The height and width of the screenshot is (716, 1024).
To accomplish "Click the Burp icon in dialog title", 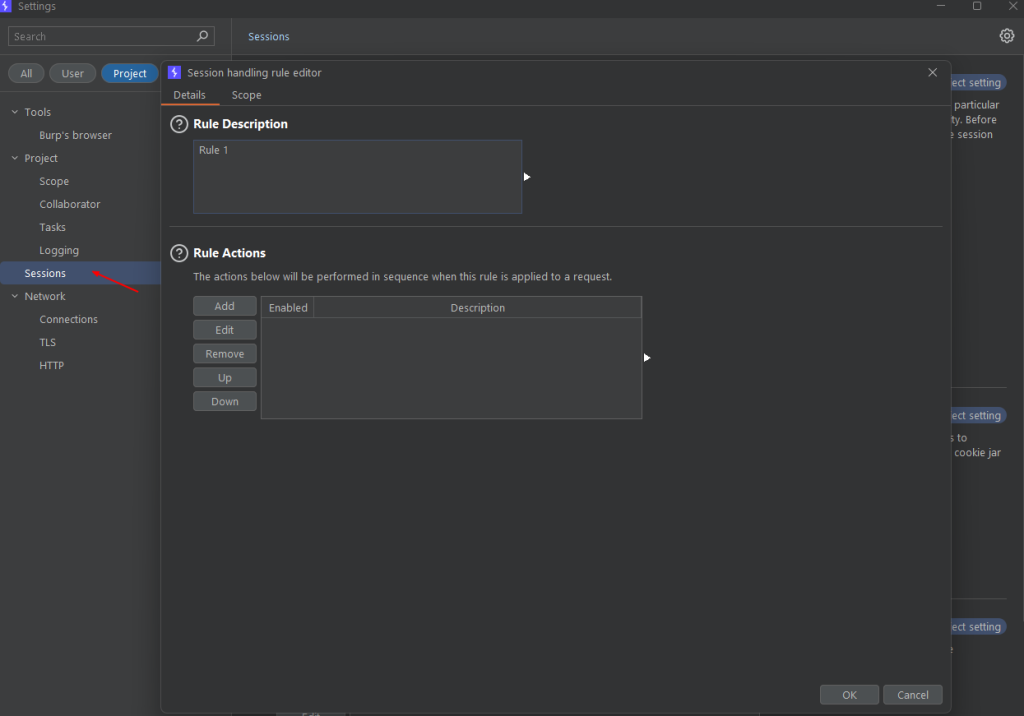I will [x=174, y=73].
